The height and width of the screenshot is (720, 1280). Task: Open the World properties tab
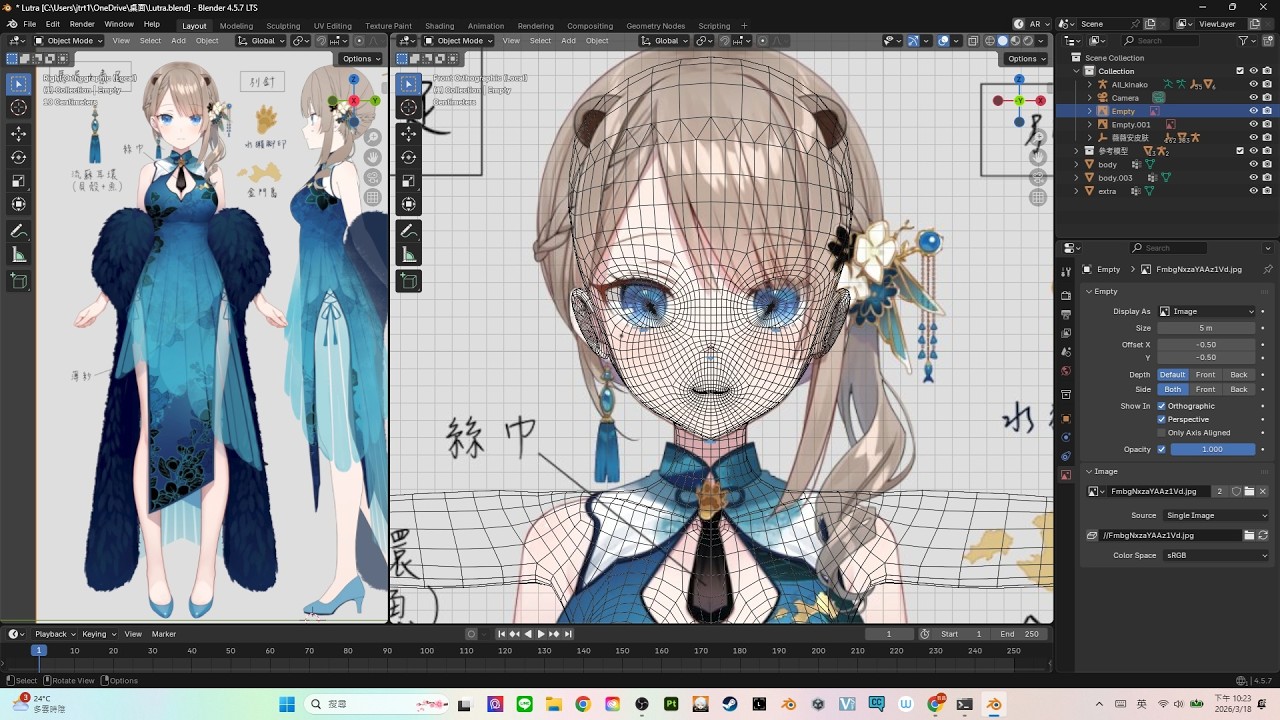pyautogui.click(x=1066, y=371)
